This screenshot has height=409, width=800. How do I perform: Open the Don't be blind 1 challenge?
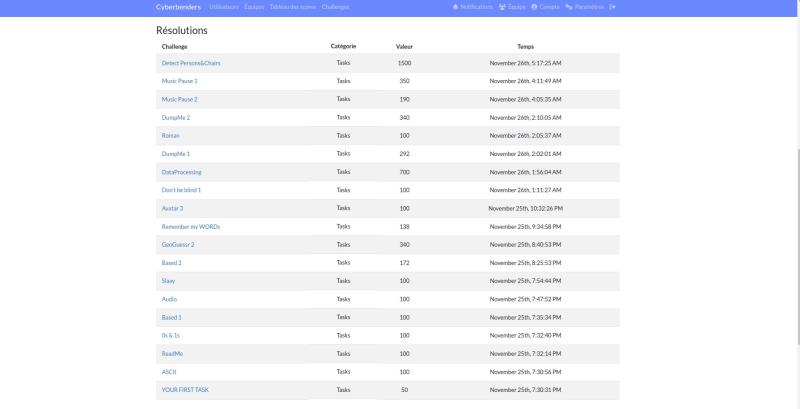pyautogui.click(x=181, y=190)
